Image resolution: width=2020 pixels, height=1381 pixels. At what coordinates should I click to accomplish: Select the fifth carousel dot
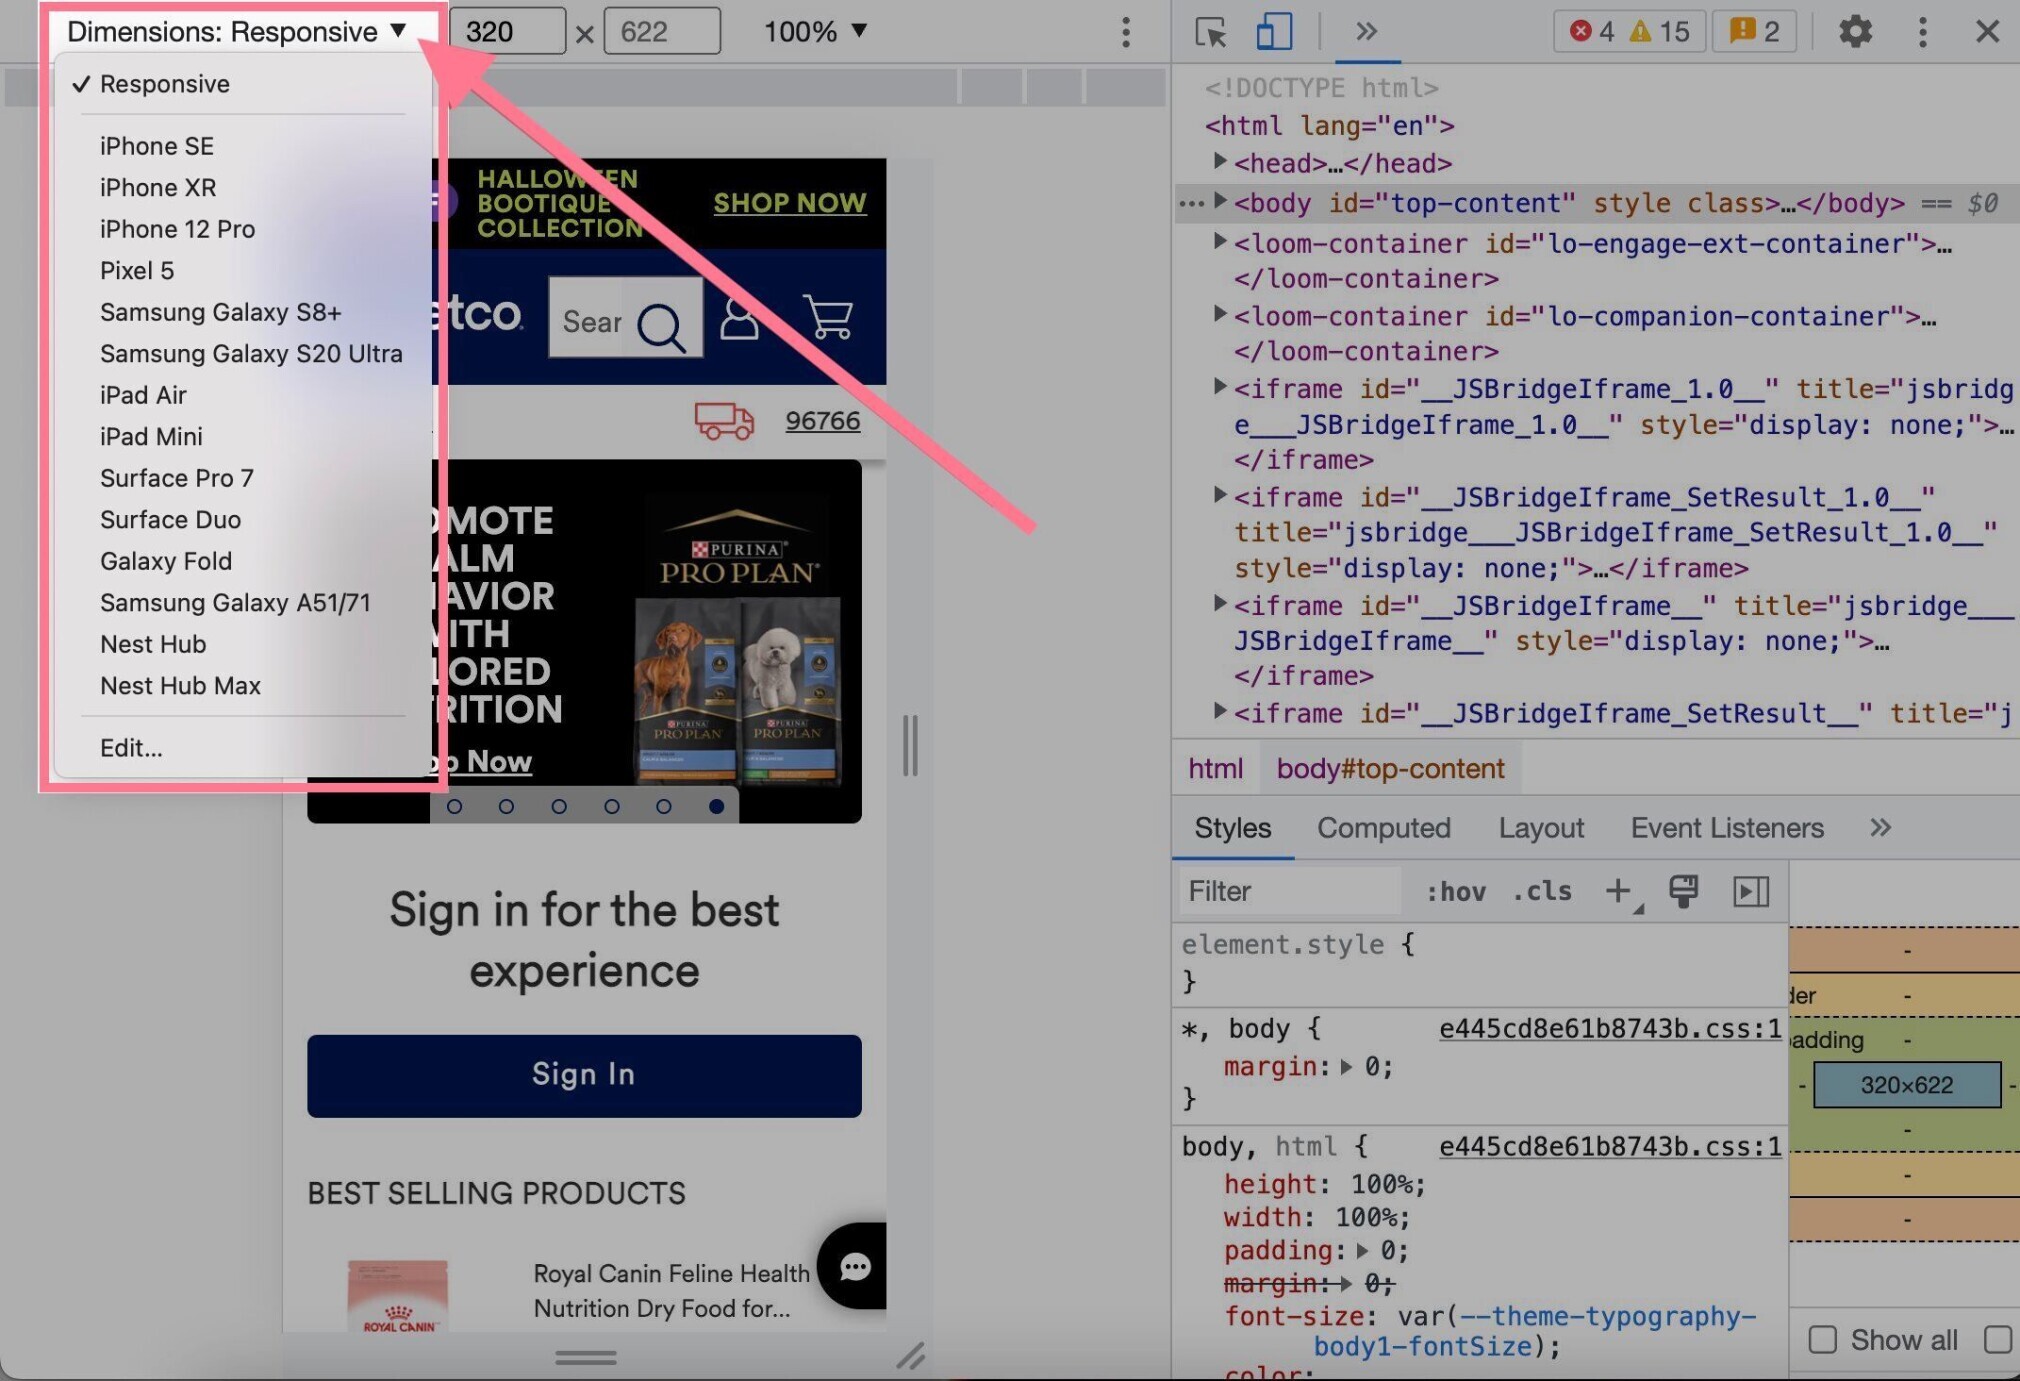coord(663,806)
